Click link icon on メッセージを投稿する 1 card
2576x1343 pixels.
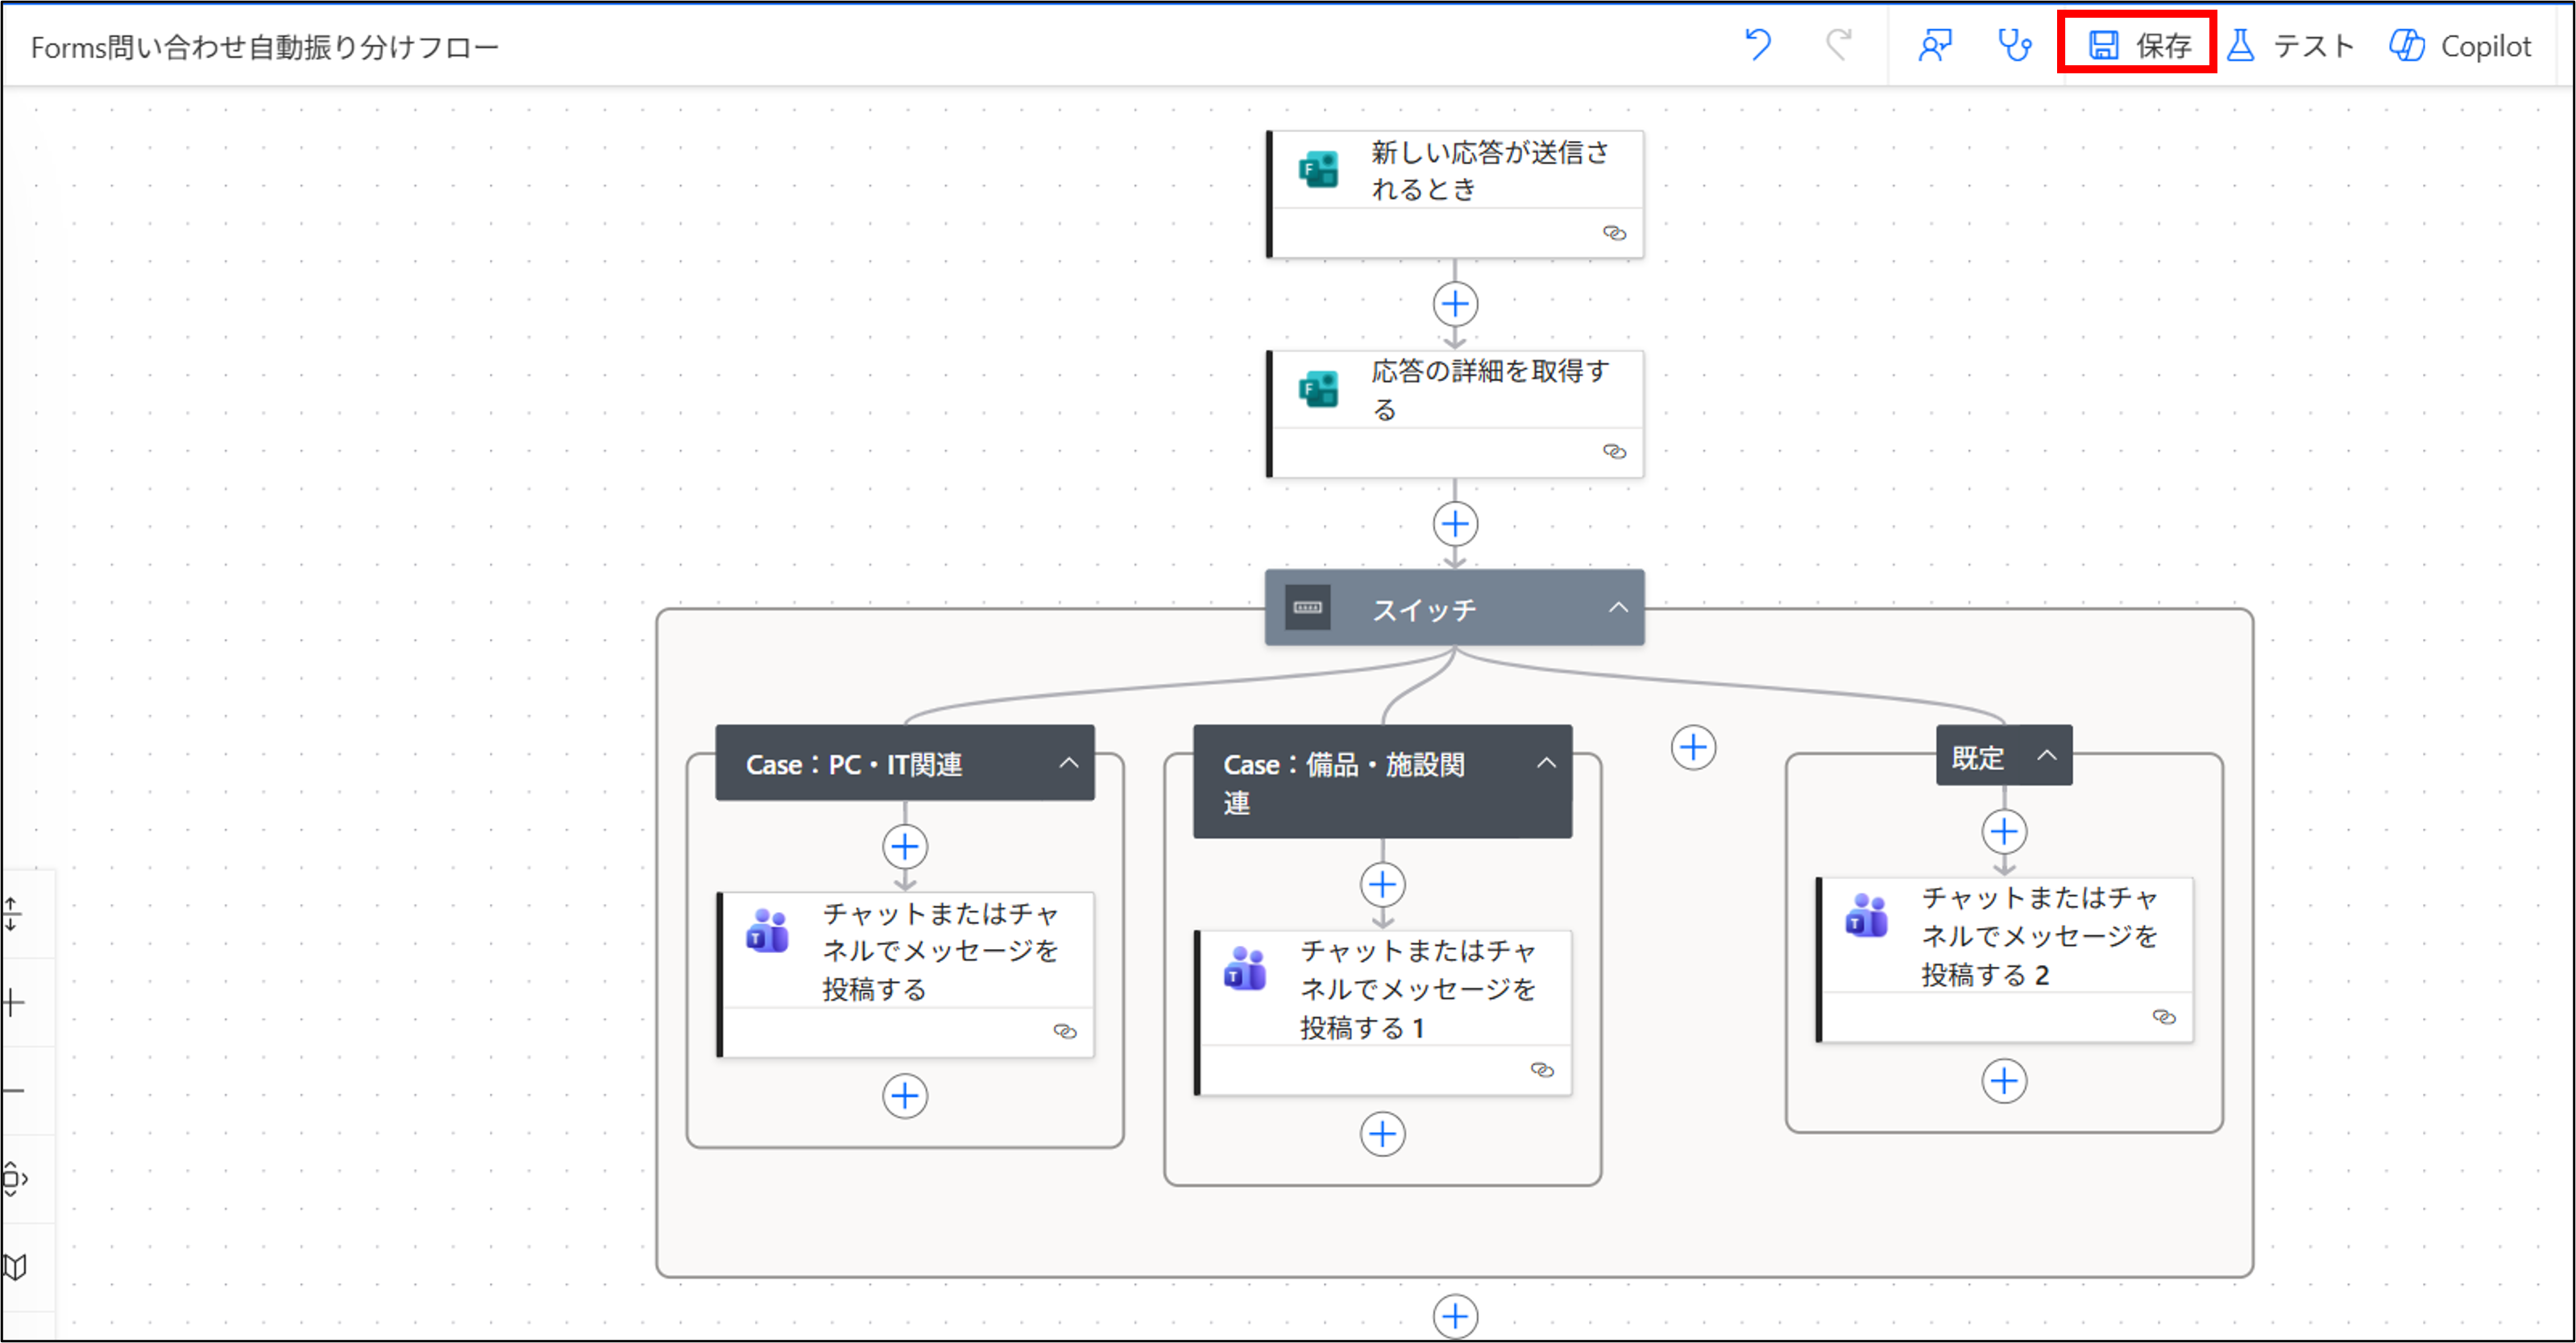click(x=1542, y=1070)
